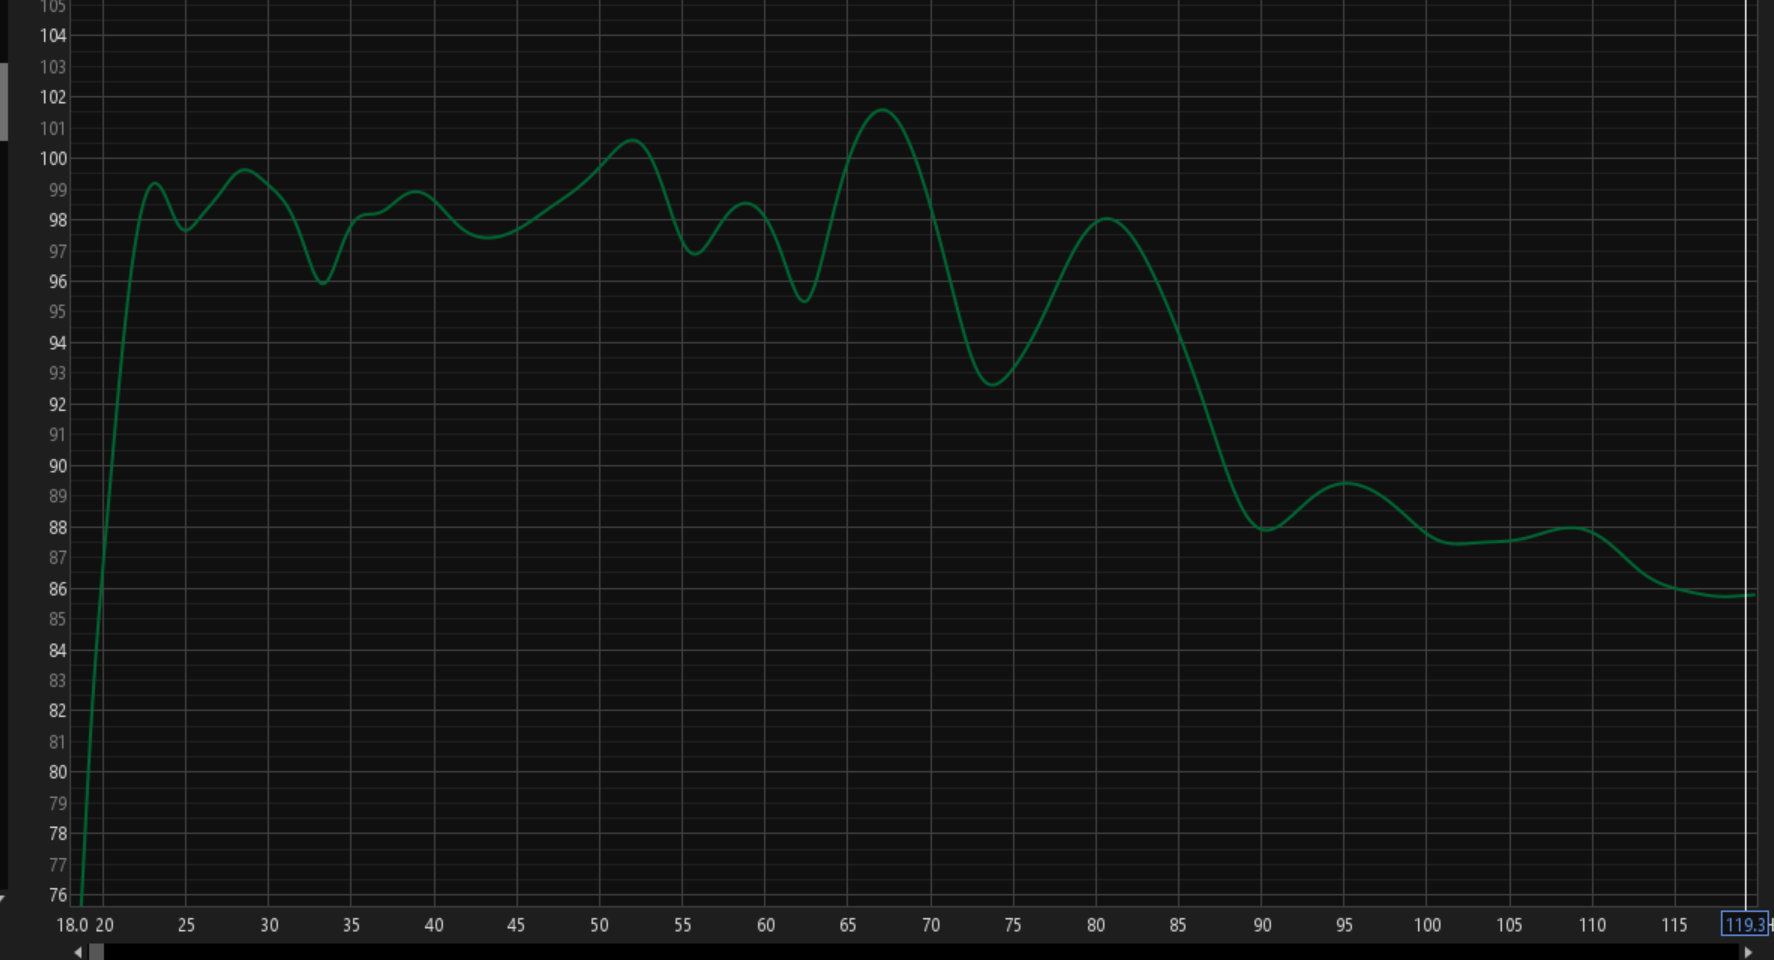Click the vertical scrollbar's grey thumb
The width and height of the screenshot is (1774, 960).
(x=3, y=102)
